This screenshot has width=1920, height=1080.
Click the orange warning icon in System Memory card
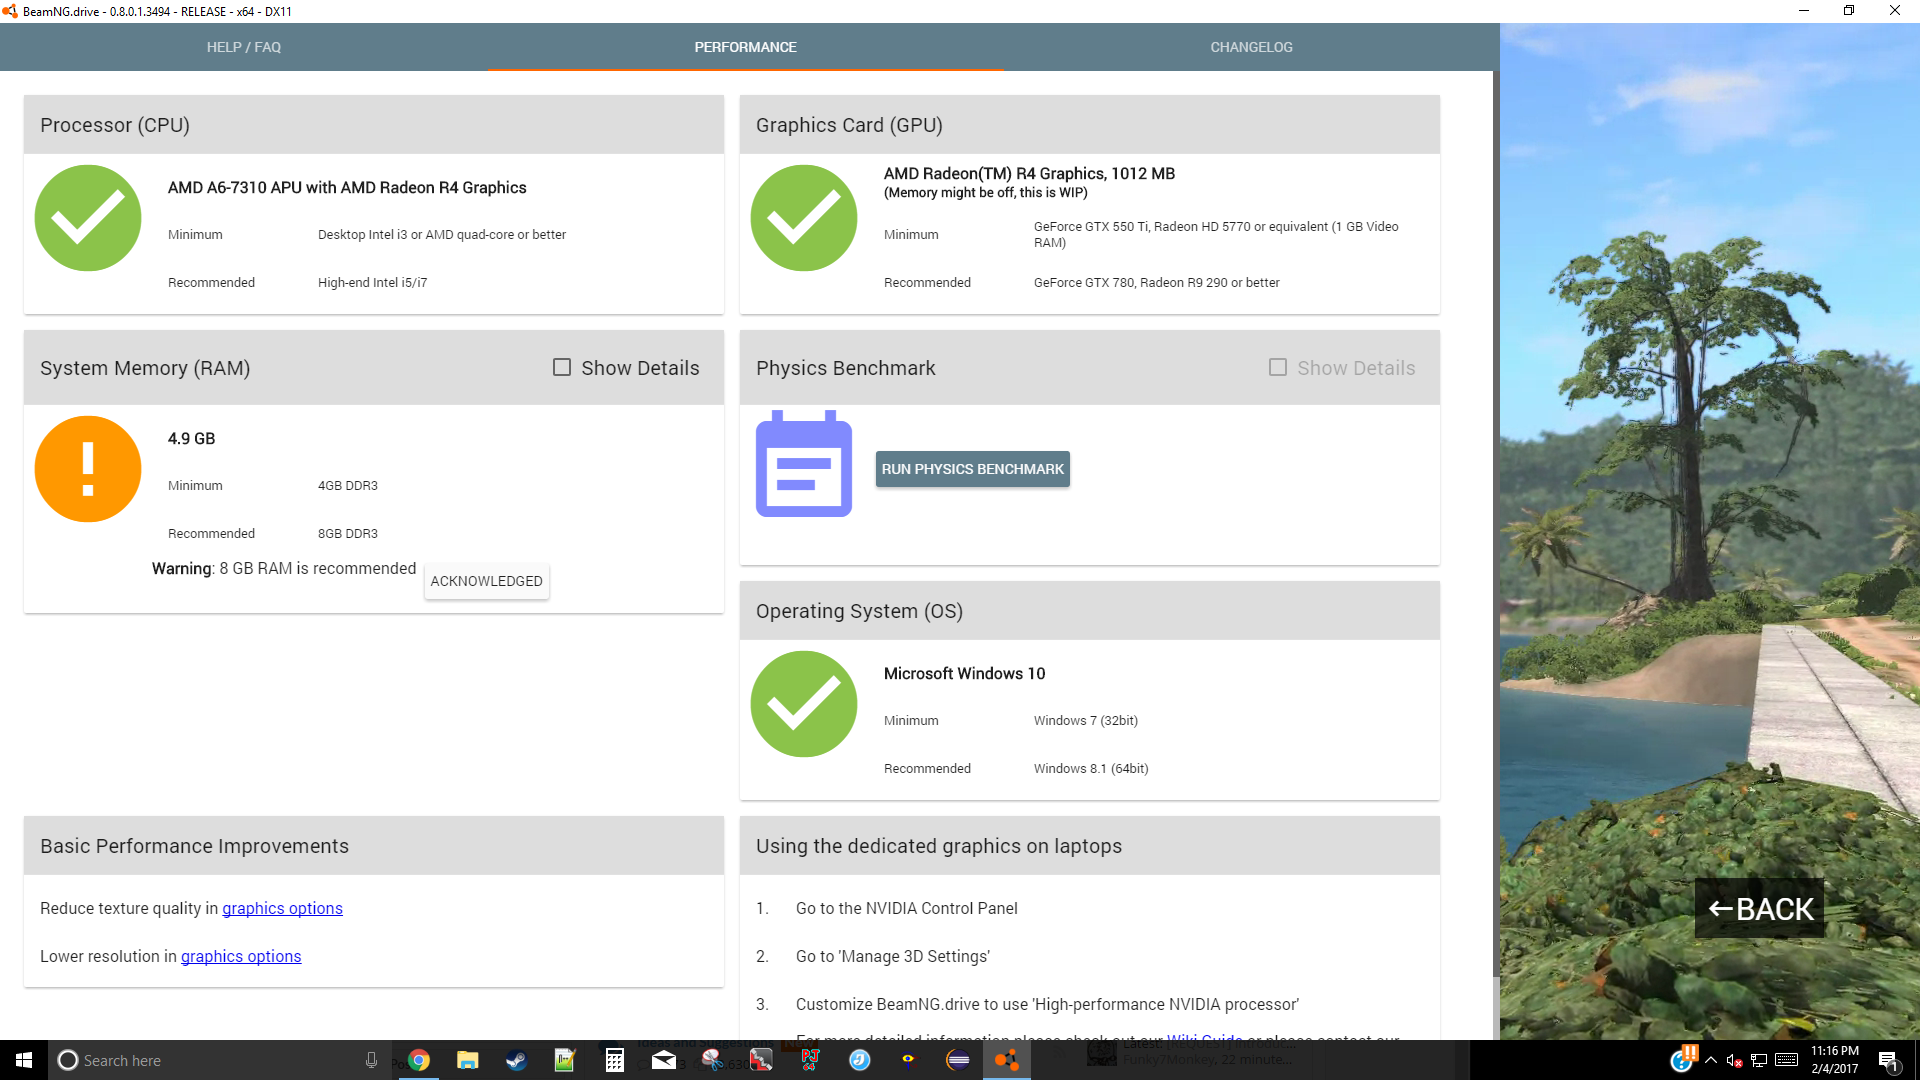tap(88, 469)
